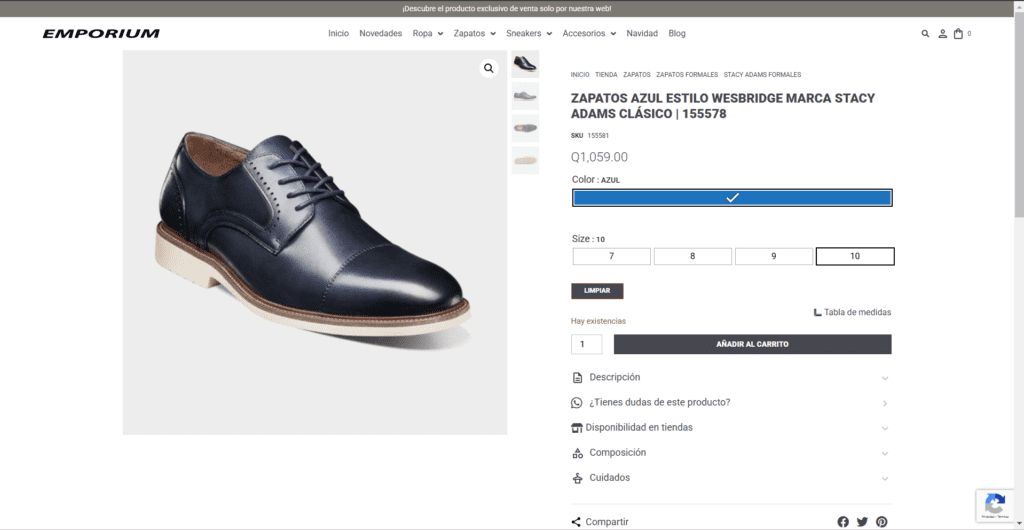Open the ¿Tienes dudas de este producto? arrow

pyautogui.click(x=885, y=403)
